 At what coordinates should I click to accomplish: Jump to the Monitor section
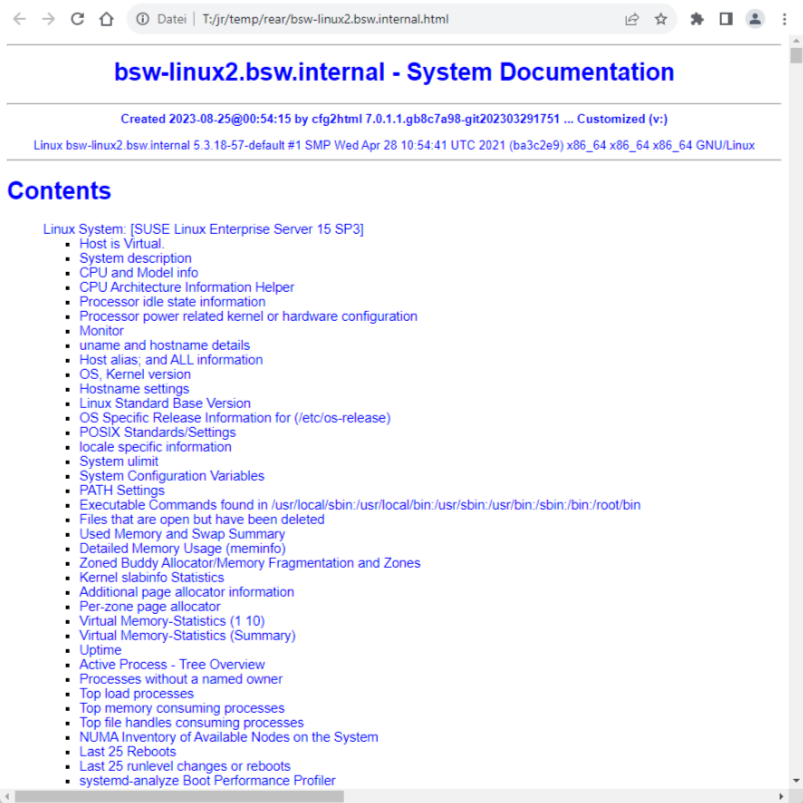tap(101, 331)
